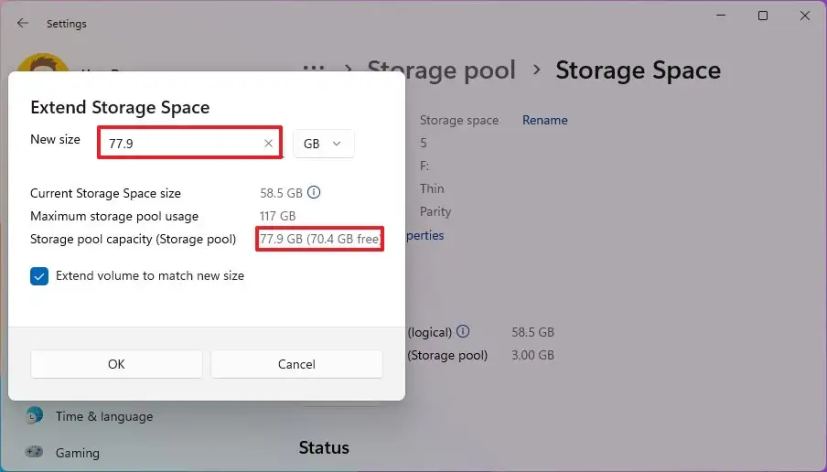
Task: Click info icon beside Current Storage Space size
Action: click(314, 192)
